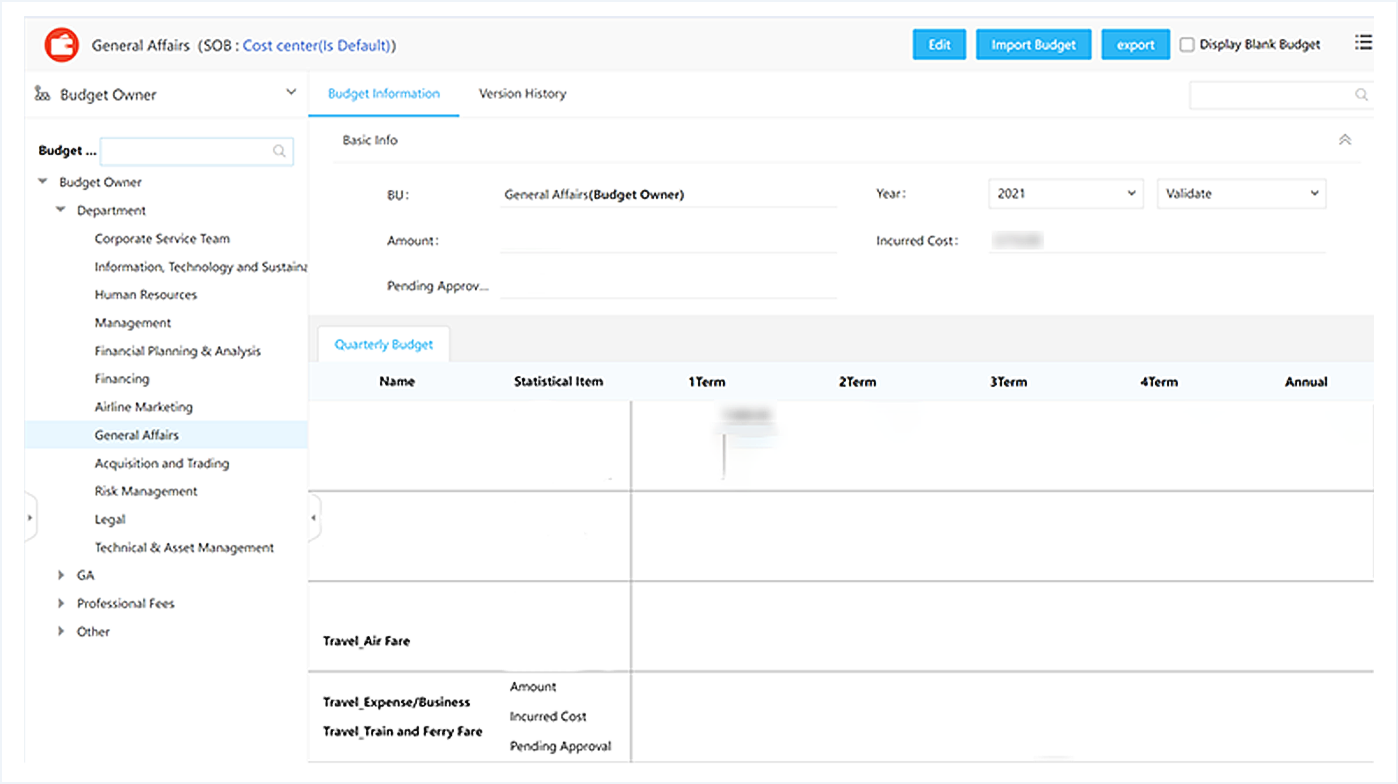Image resolution: width=1398 pixels, height=784 pixels.
Task: Select the Quarterly Budget tab
Action: point(384,344)
